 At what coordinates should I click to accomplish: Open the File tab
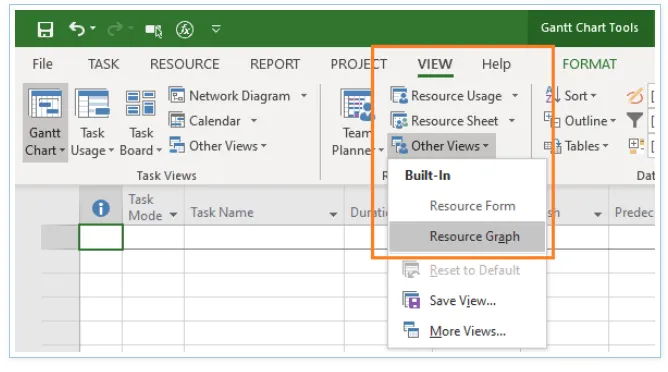[x=43, y=64]
